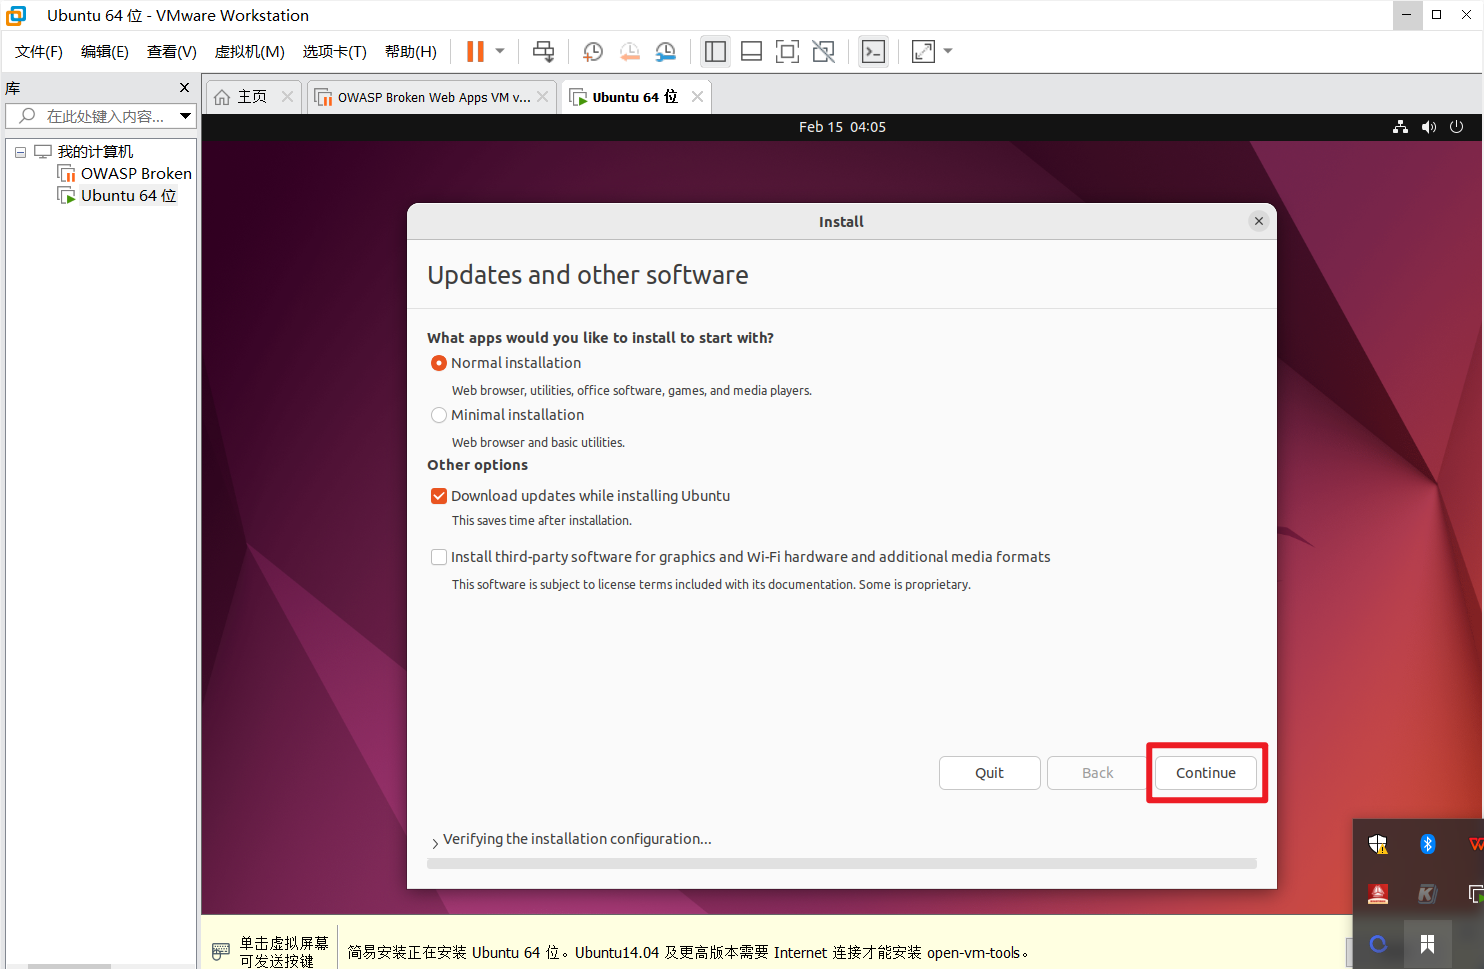The height and width of the screenshot is (969, 1484).
Task: Click the Unity mode icon
Action: 823,51
